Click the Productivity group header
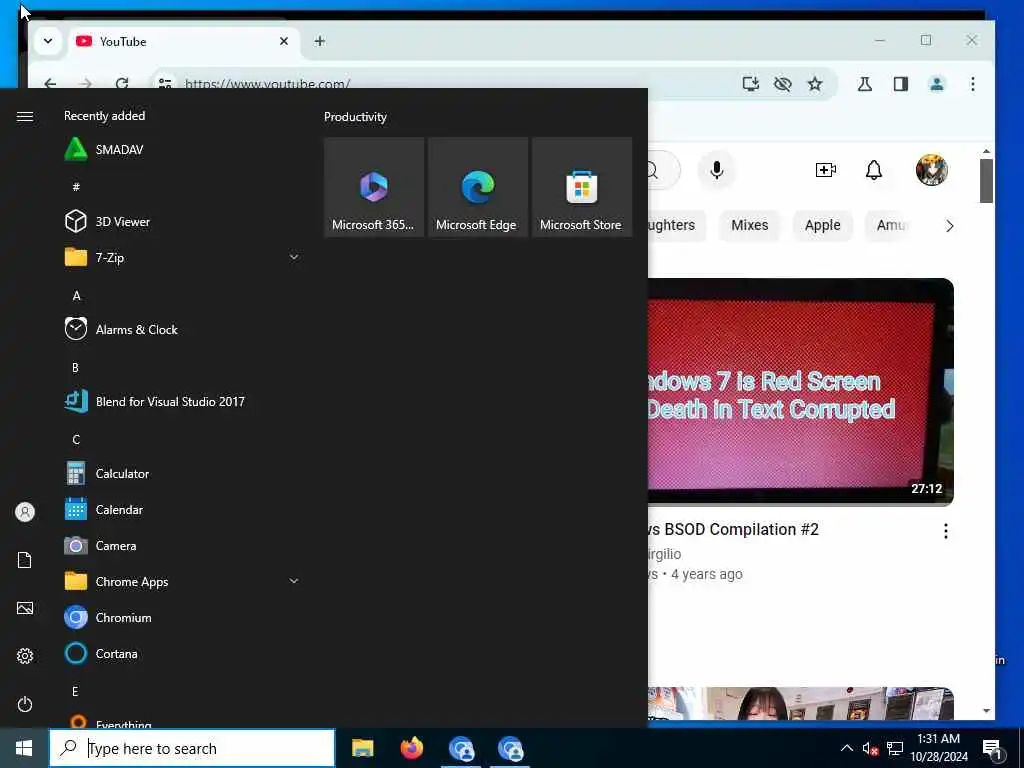The height and width of the screenshot is (768, 1024). 355,117
